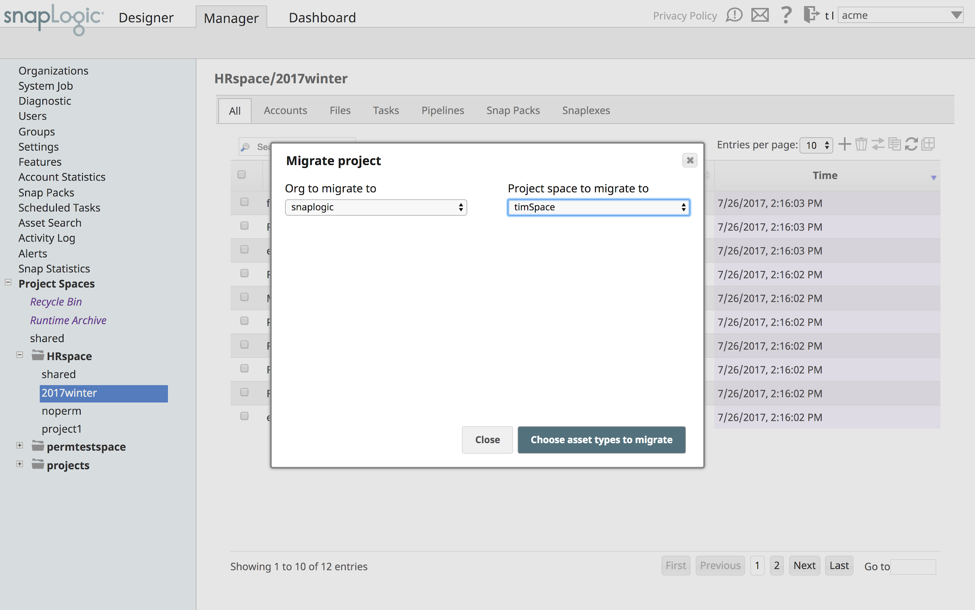The image size is (975, 610).
Task: Go to page 1 of entries
Action: coord(757,565)
